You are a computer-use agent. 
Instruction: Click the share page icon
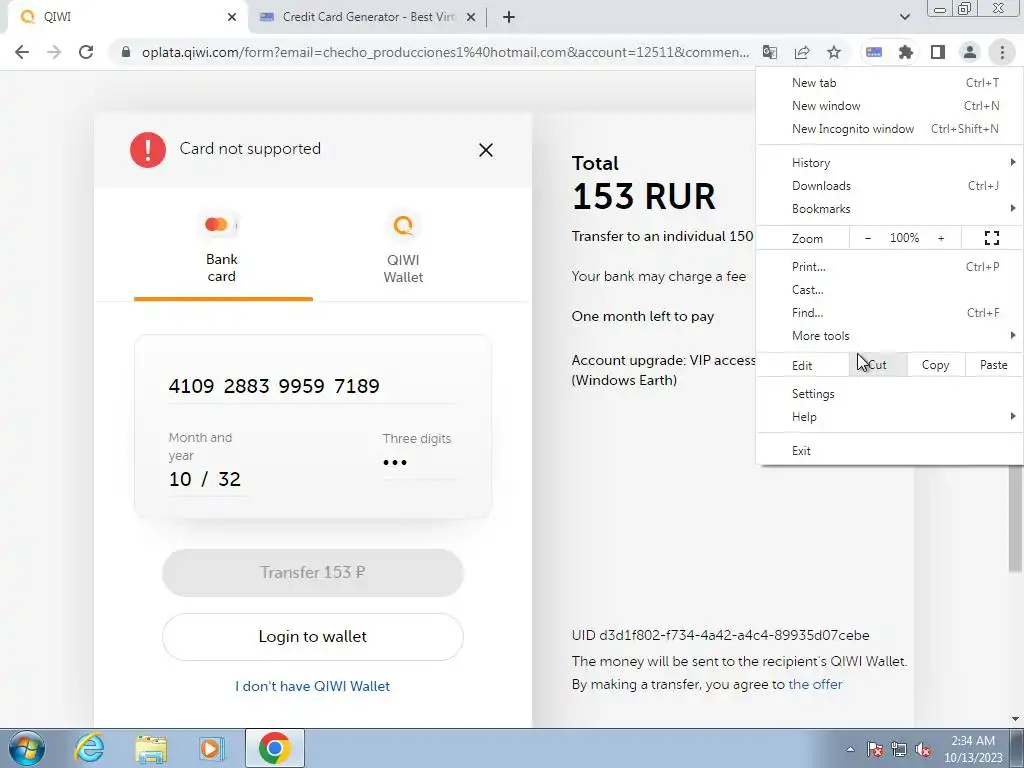click(802, 52)
